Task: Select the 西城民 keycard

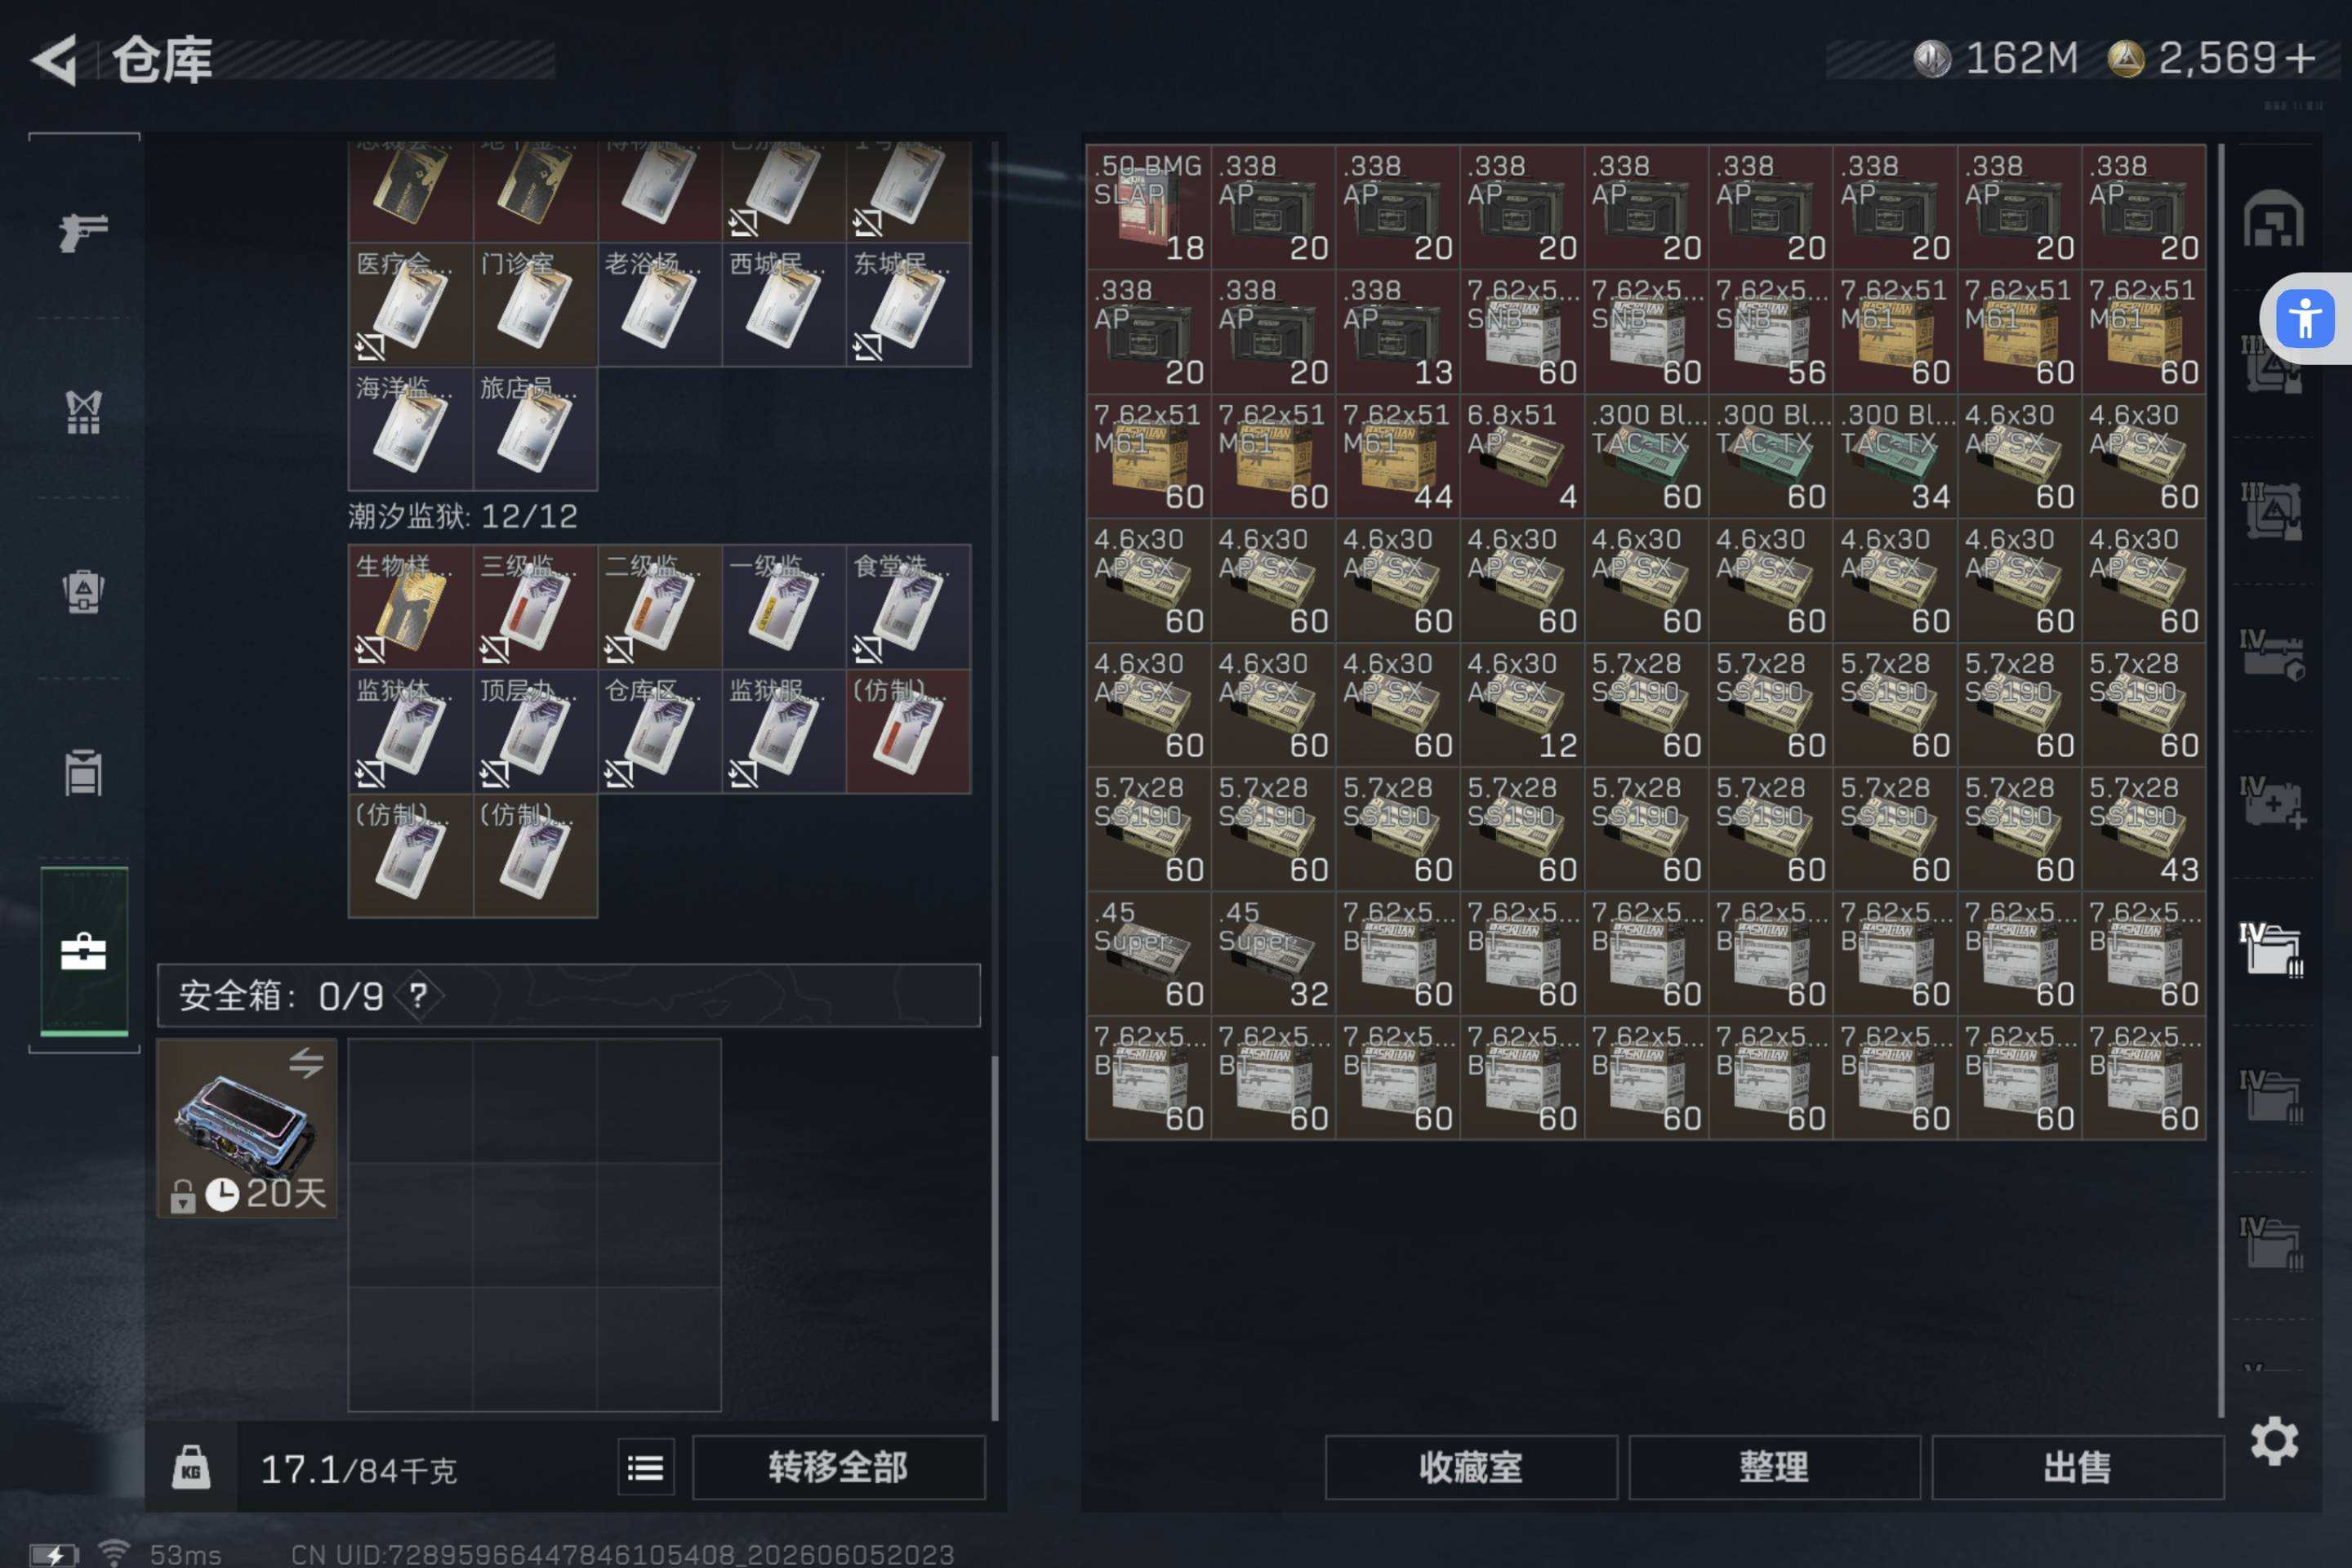Action: (x=783, y=304)
